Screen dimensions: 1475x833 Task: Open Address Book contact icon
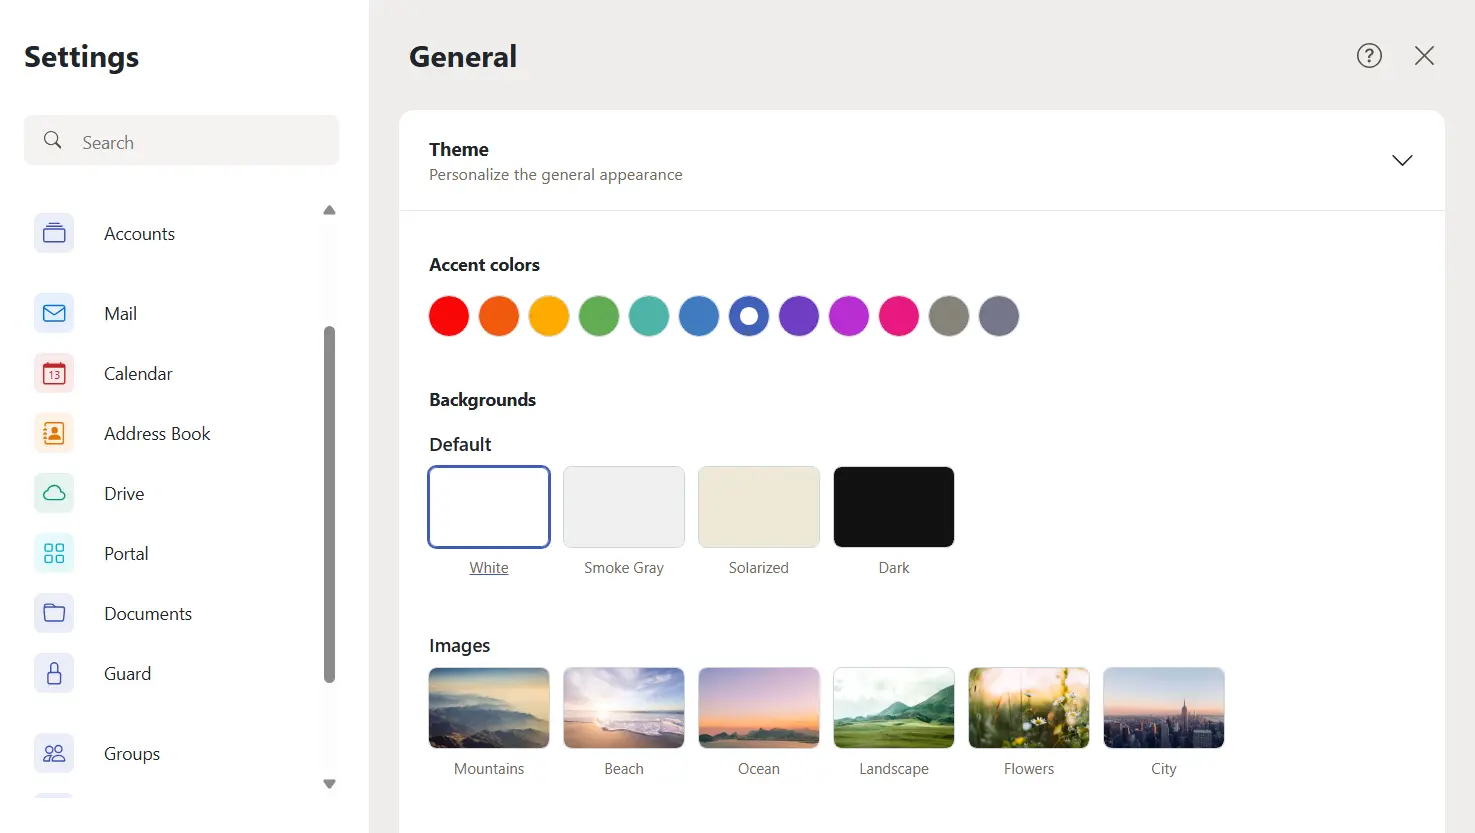coord(54,433)
